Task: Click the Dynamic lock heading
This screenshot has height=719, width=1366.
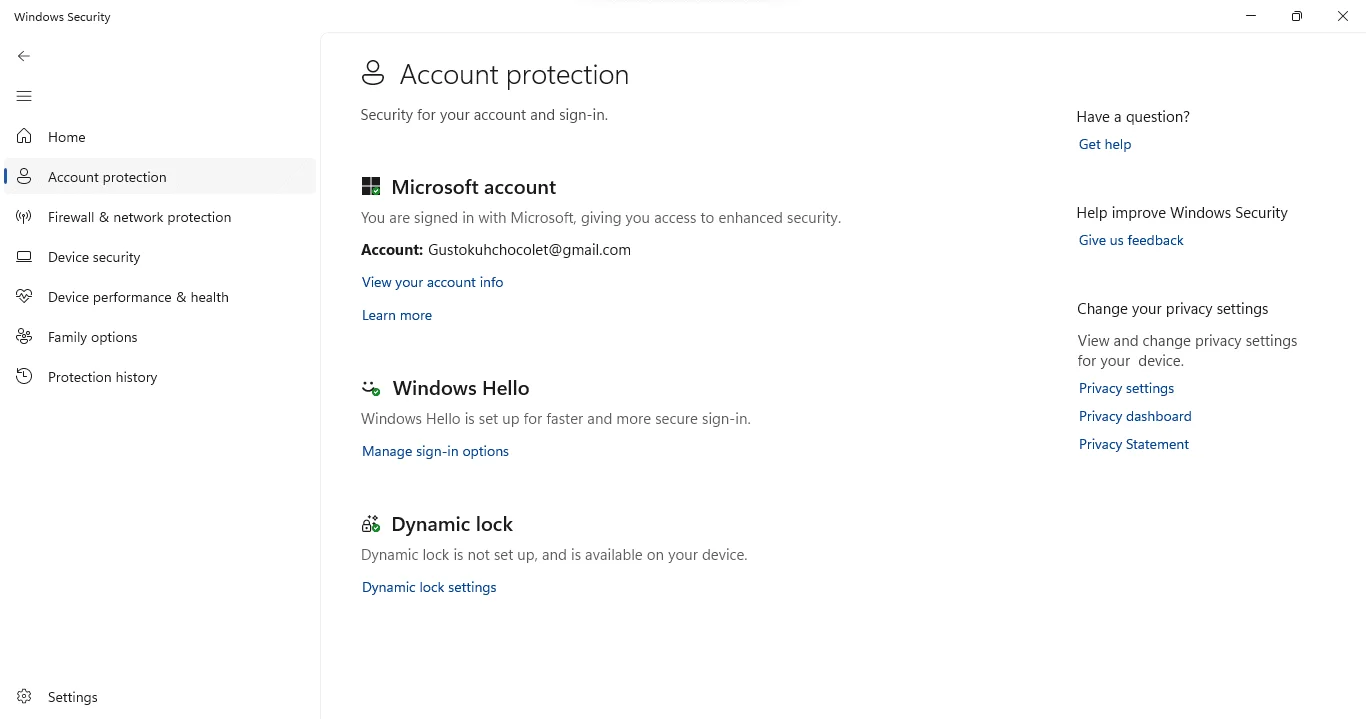Action: coord(452,524)
